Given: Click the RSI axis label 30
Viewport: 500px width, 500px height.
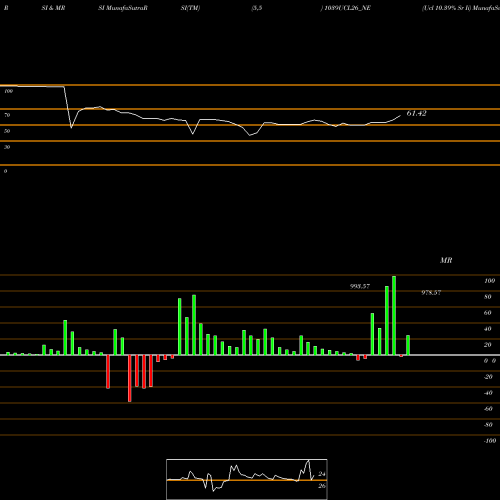Looking at the screenshot, I should pos(7,147).
